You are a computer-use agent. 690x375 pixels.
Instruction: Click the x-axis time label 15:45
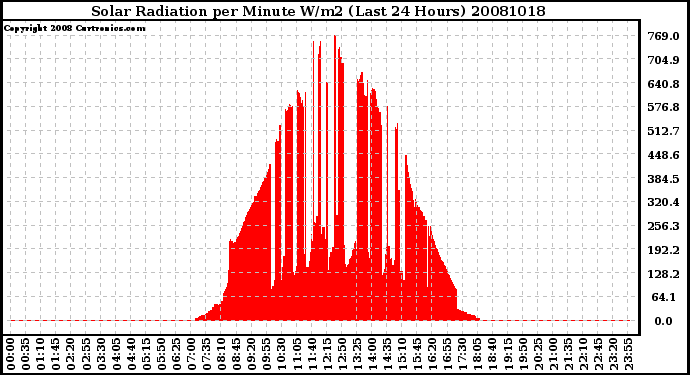point(418,354)
